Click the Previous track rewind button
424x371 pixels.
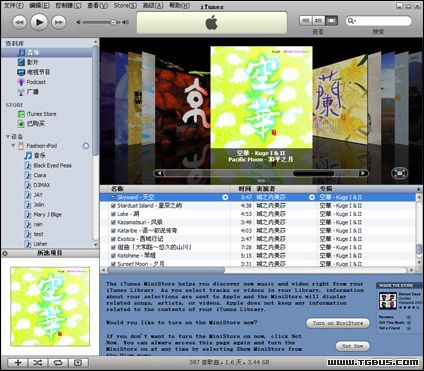[x=19, y=22]
